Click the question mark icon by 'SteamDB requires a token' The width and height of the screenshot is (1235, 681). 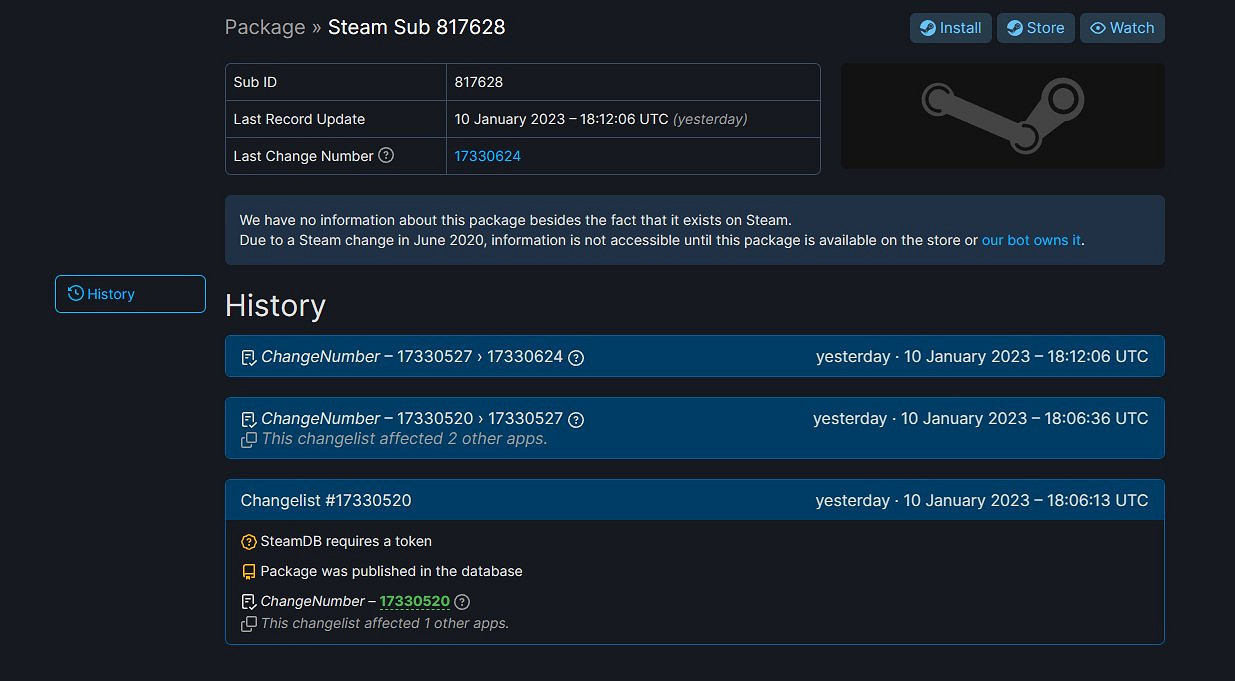(247, 541)
